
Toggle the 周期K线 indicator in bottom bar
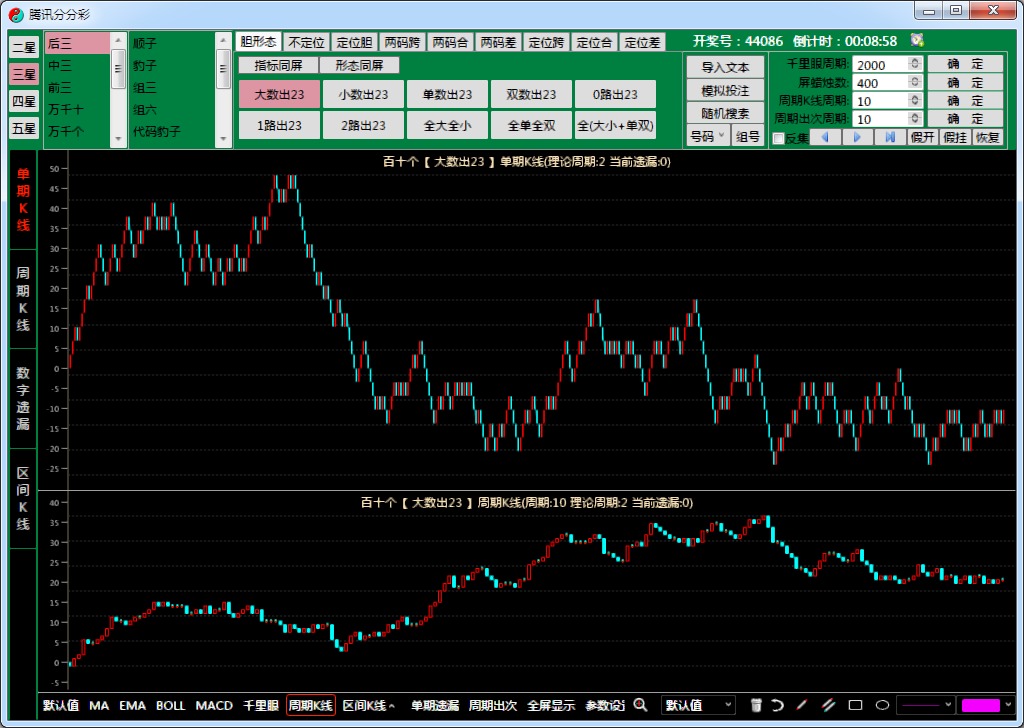310,705
